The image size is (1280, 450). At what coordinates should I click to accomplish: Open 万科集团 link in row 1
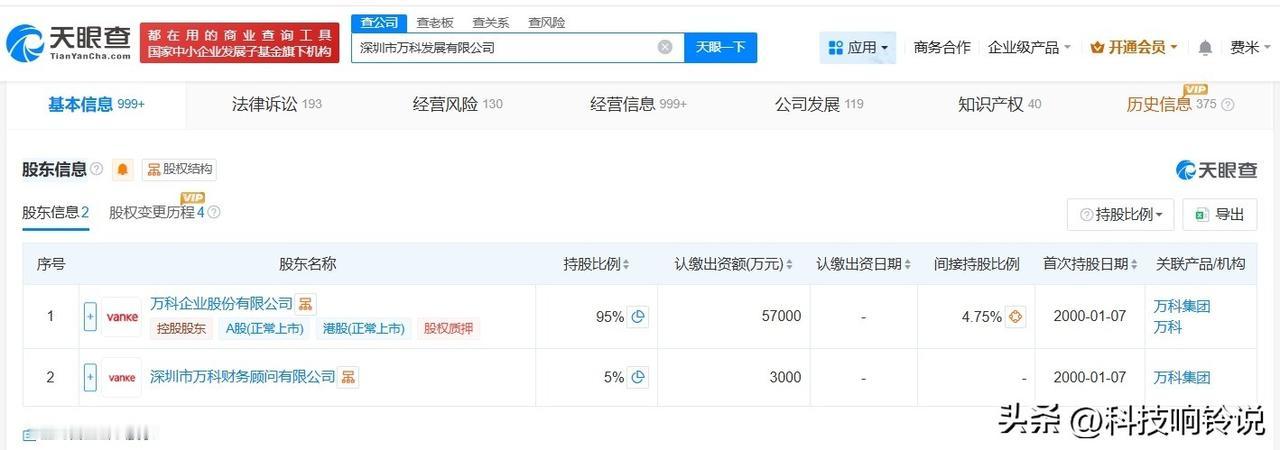click(1181, 306)
